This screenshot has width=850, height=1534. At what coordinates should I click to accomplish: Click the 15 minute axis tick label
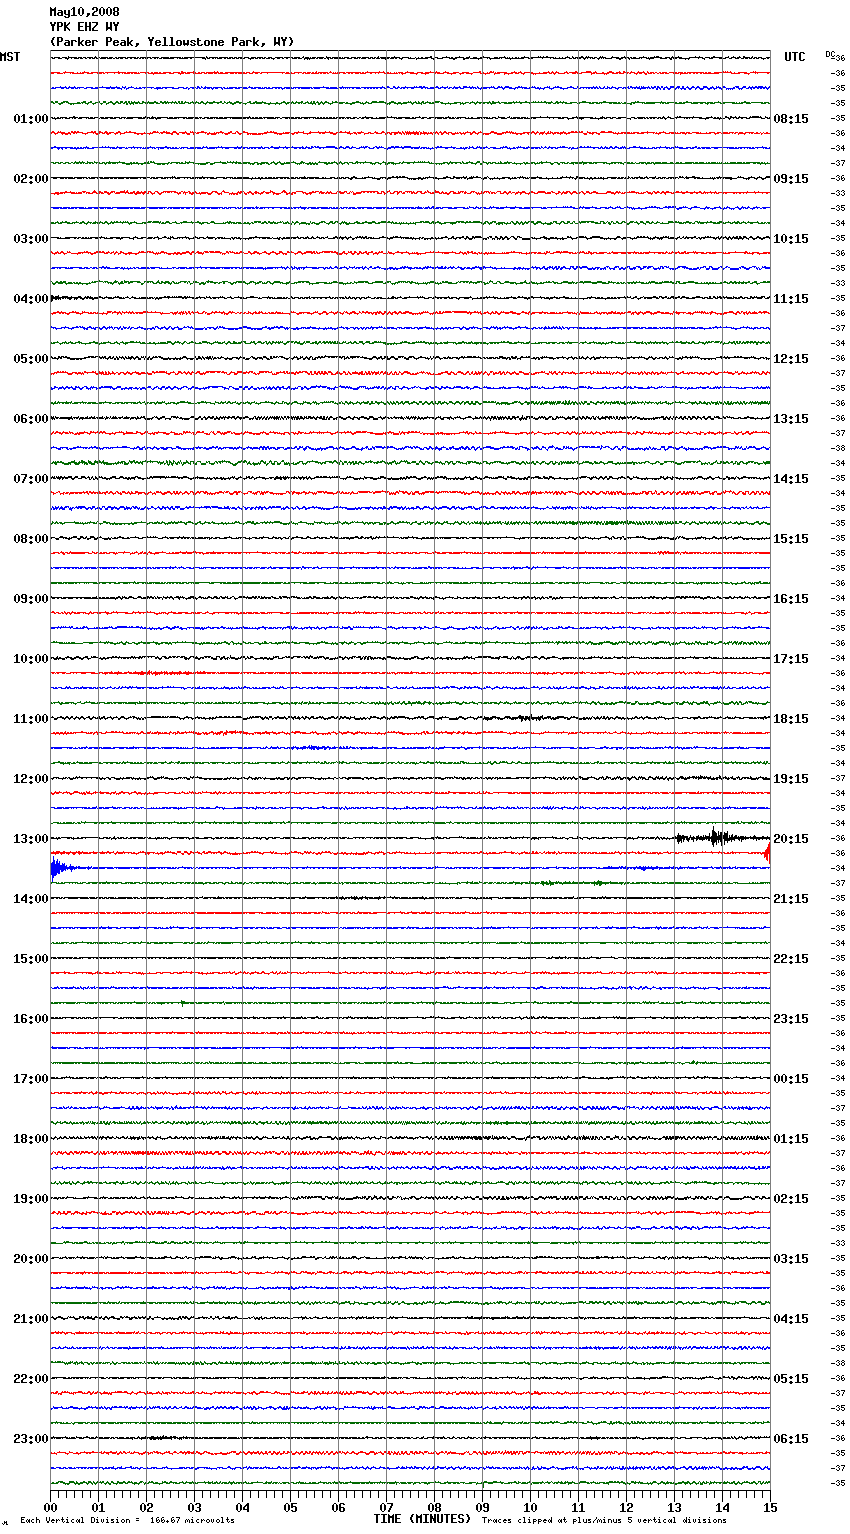770,1507
